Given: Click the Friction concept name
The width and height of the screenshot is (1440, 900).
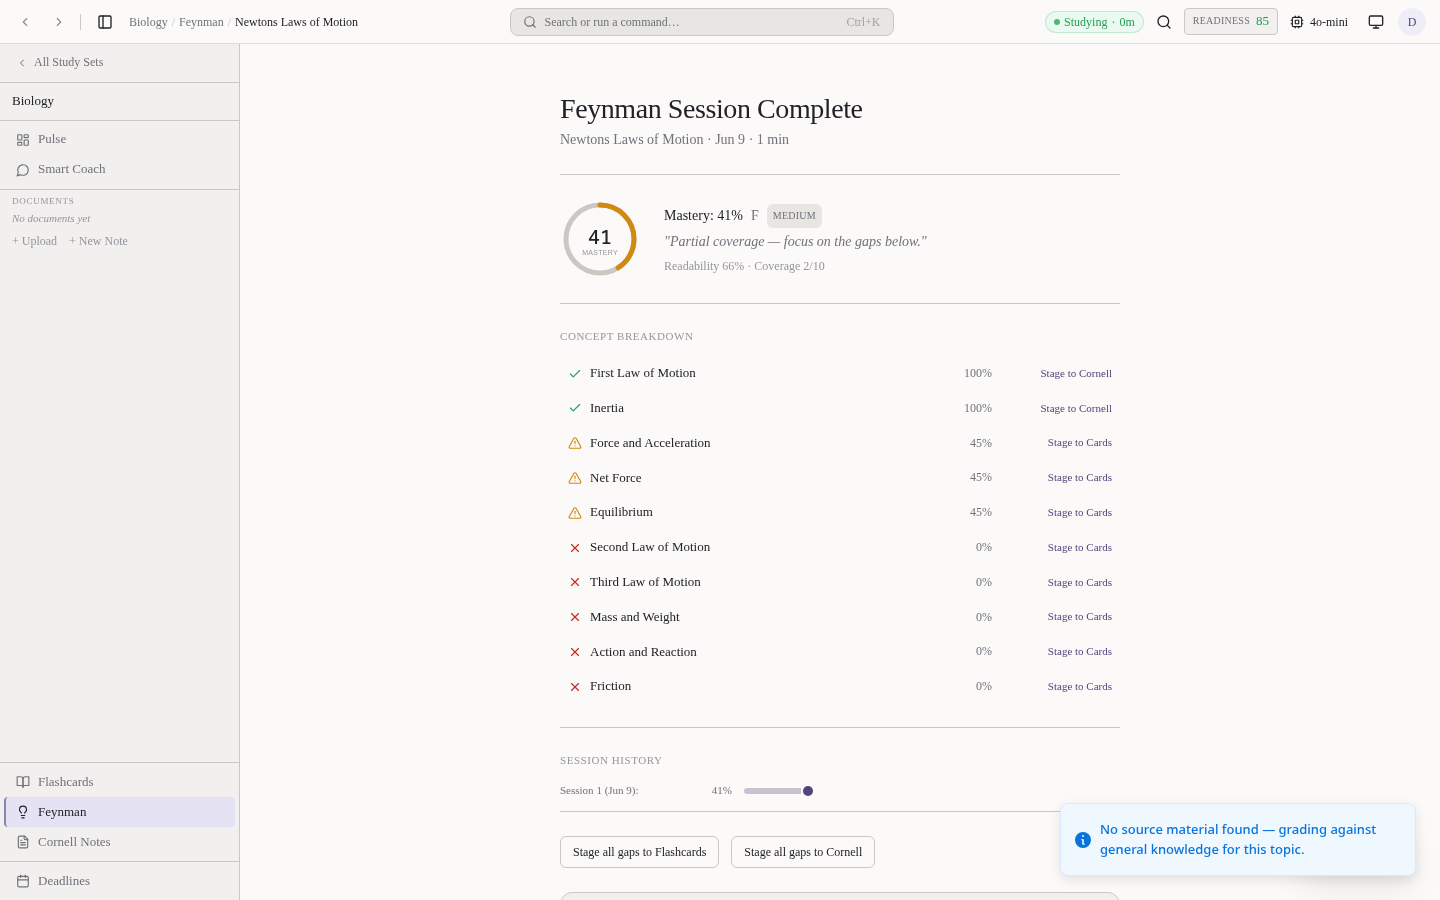Looking at the screenshot, I should (610, 686).
